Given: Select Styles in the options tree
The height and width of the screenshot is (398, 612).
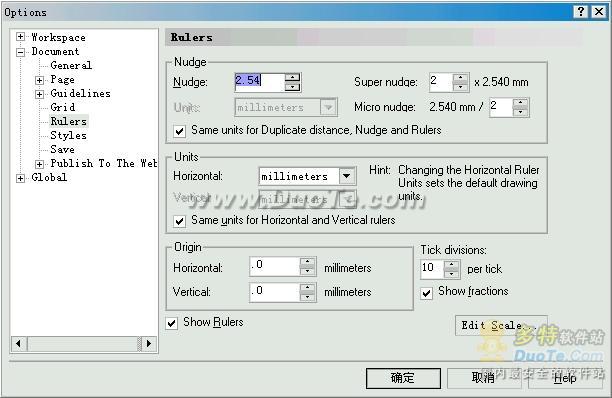Looking at the screenshot, I should point(68,135).
